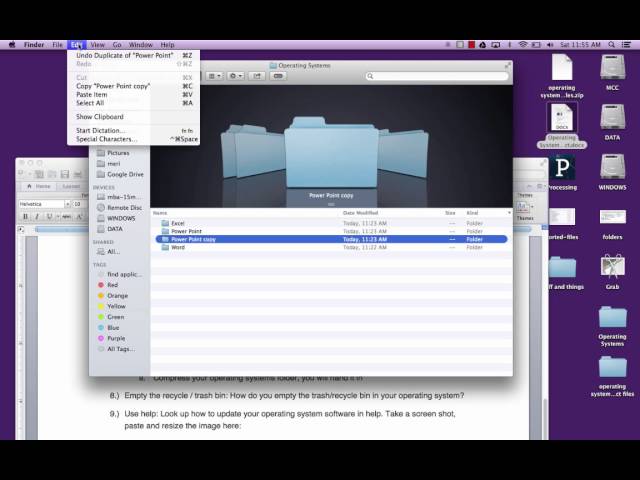Select the Word folder row

tap(331, 247)
